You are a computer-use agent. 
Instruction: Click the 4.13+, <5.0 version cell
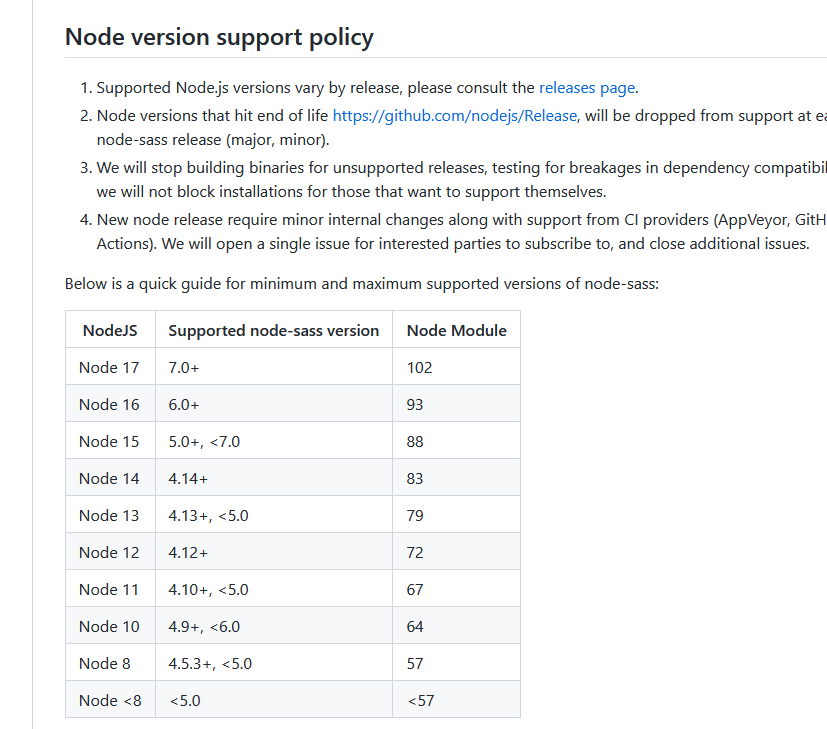tap(208, 515)
